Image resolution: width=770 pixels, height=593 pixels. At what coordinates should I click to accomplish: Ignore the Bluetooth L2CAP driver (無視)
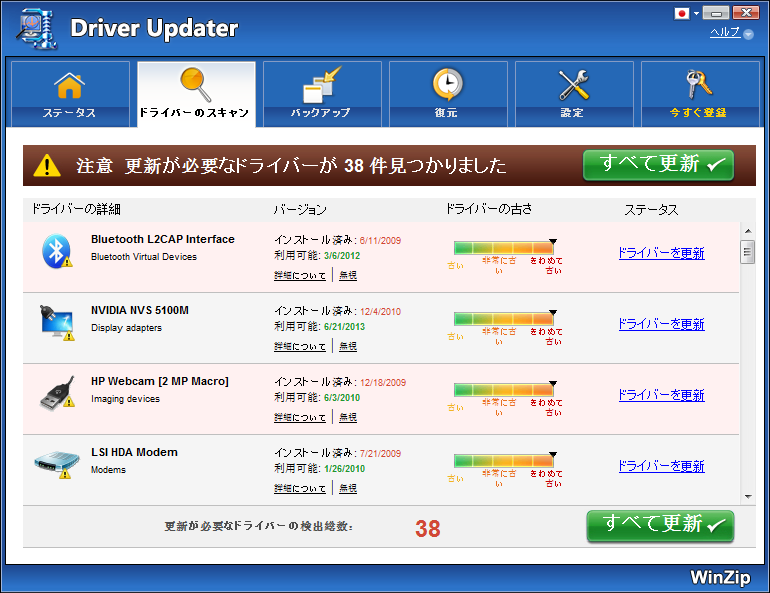348,275
